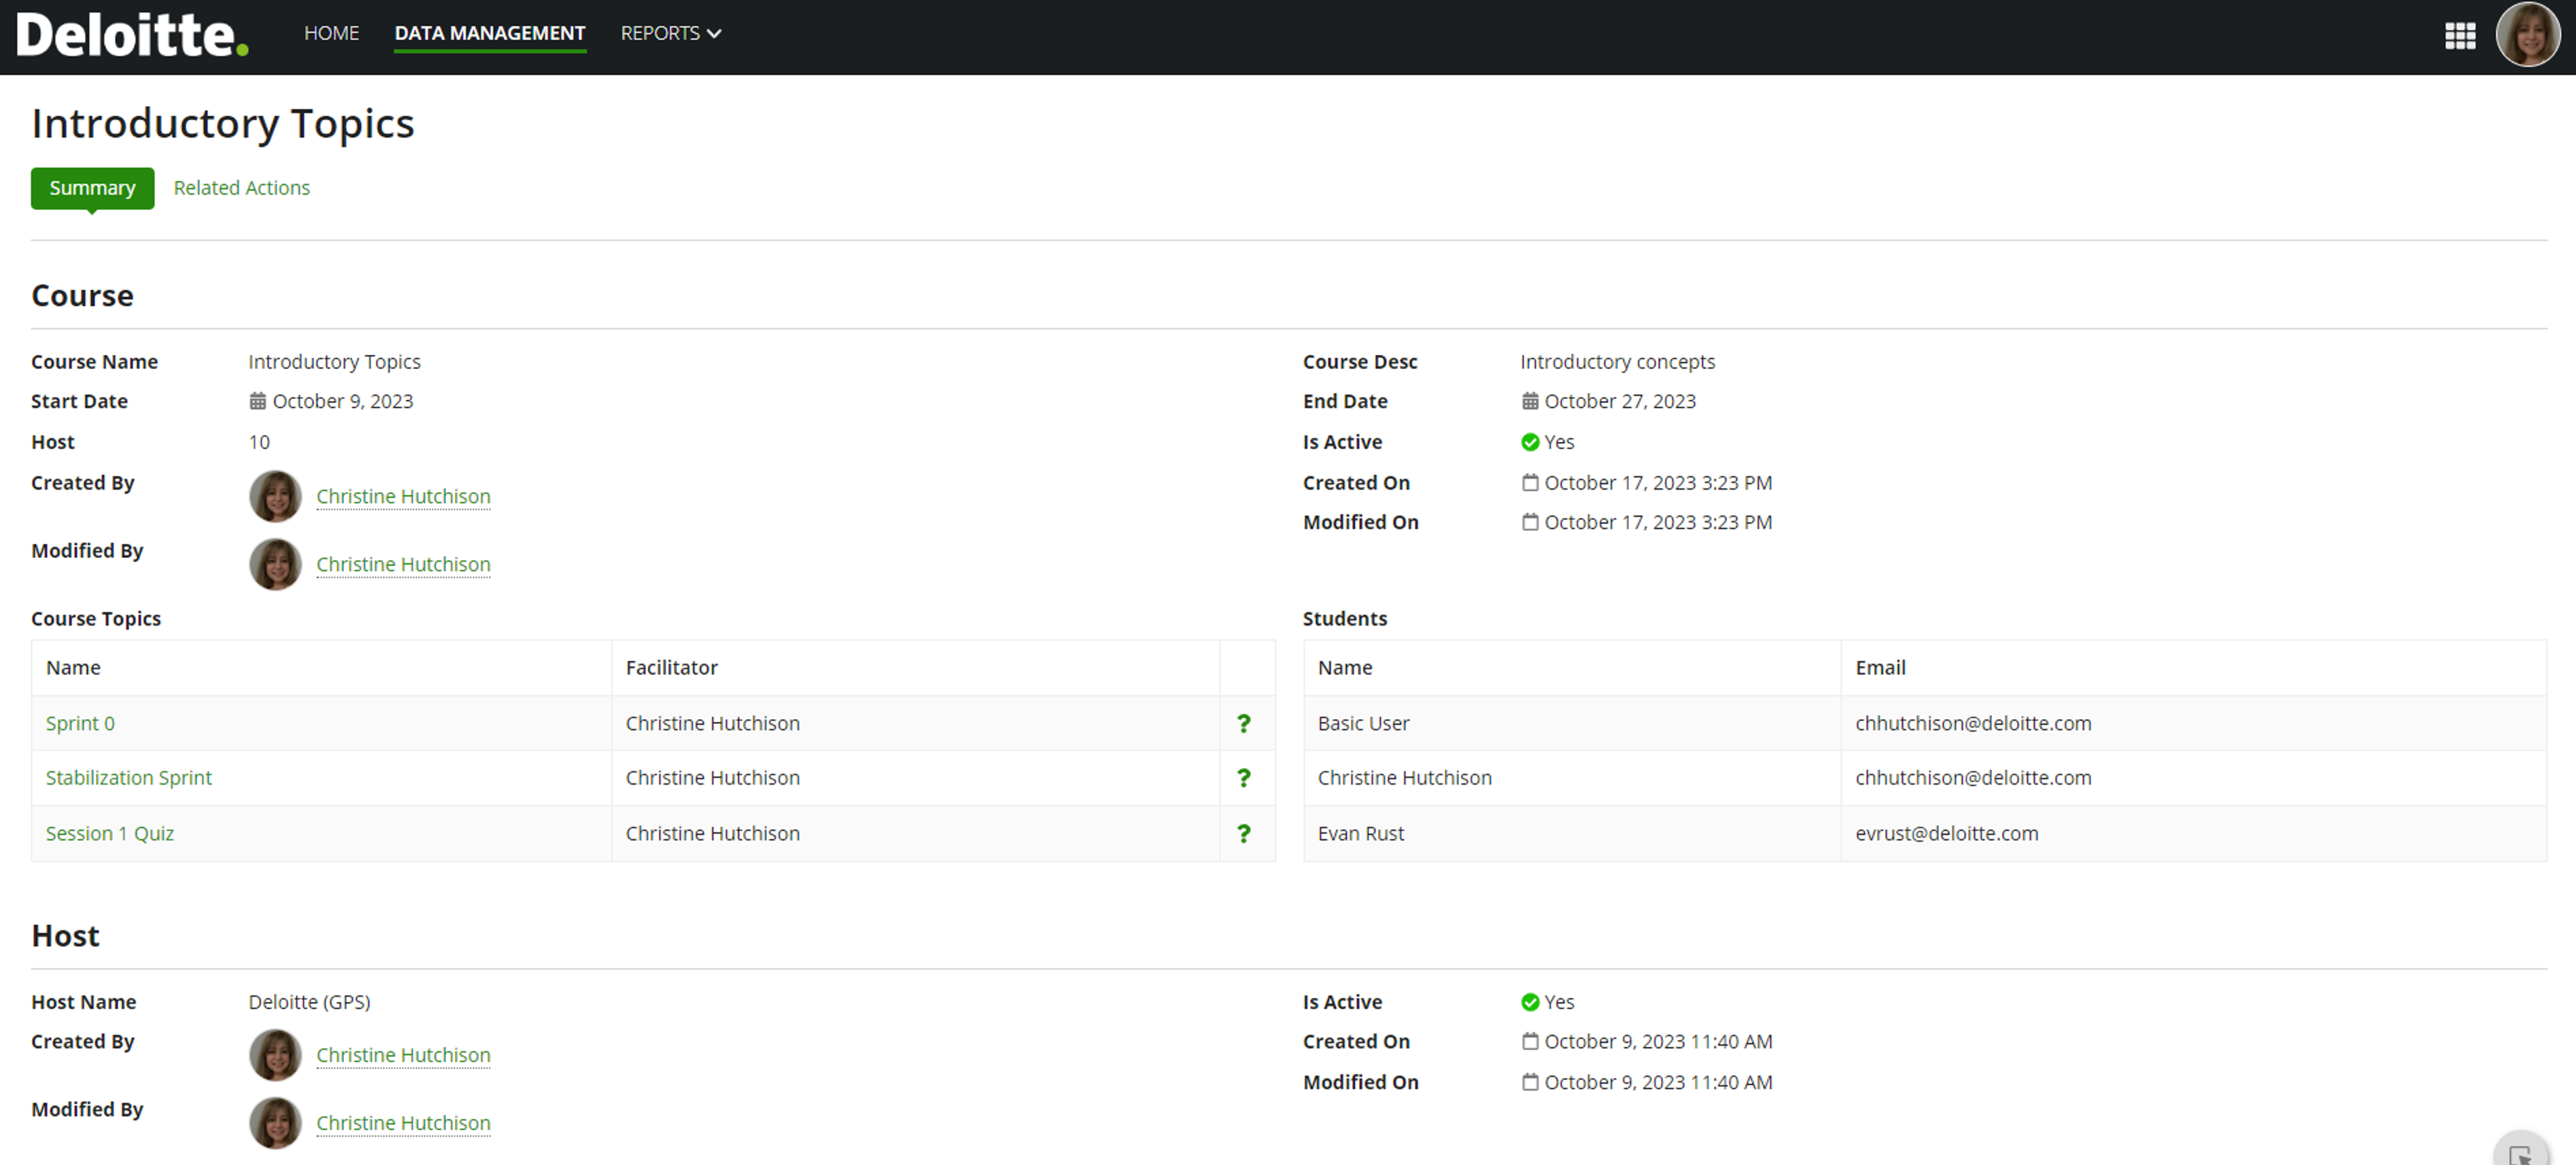This screenshot has width=2576, height=1165.
Task: Click the host Is Active green checkmark
Action: 1529,1002
